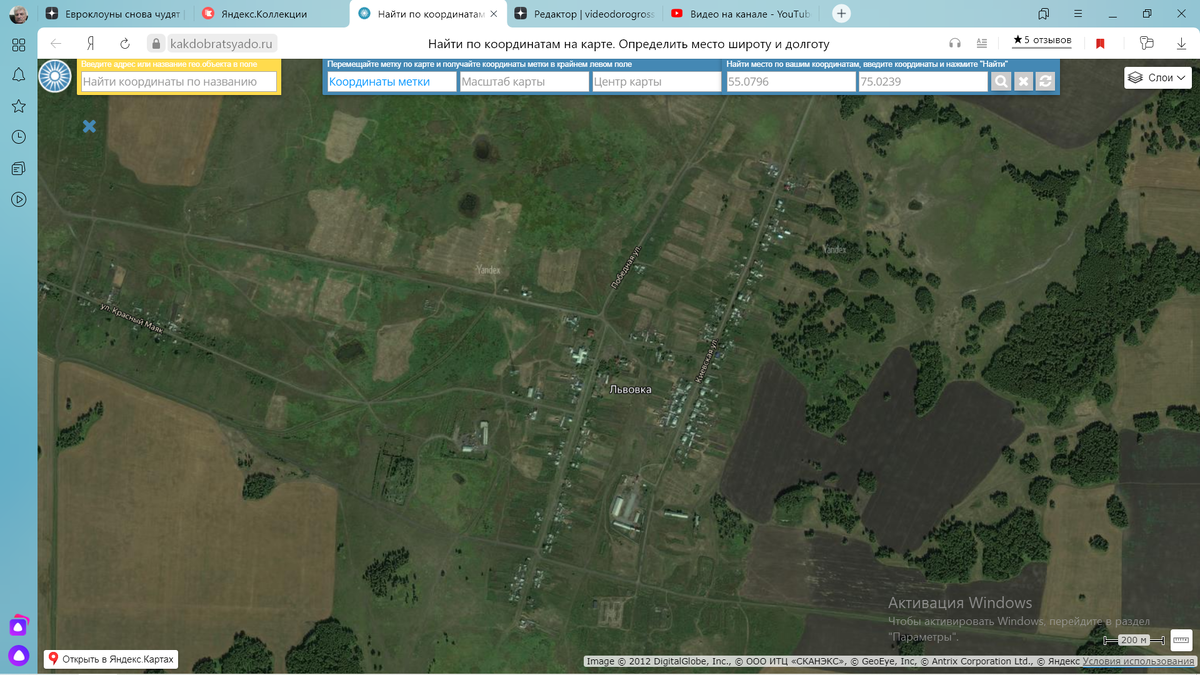The height and width of the screenshot is (675, 1200).
Task: Open the history clock in the sidebar
Action: click(18, 137)
